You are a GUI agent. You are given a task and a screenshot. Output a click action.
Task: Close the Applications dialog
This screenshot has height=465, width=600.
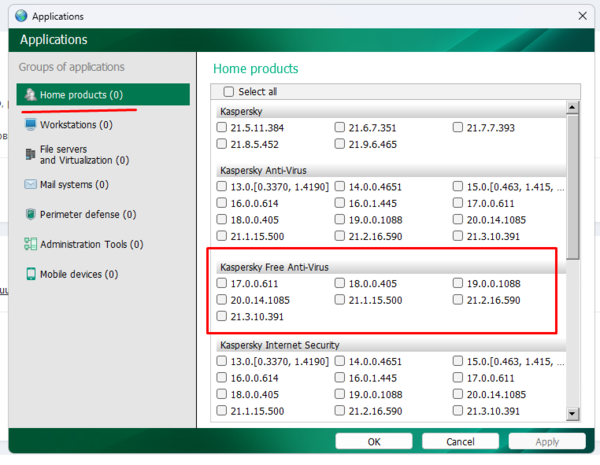tap(582, 16)
